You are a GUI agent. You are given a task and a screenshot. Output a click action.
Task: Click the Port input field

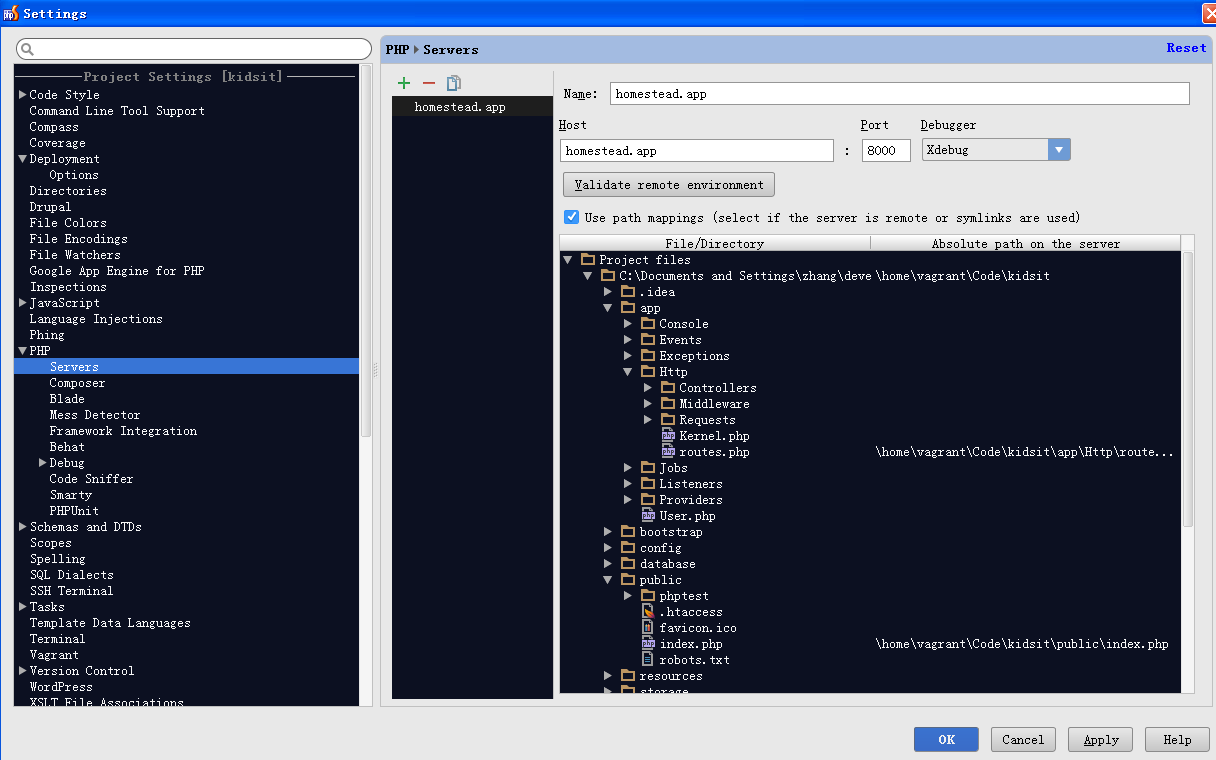[886, 150]
